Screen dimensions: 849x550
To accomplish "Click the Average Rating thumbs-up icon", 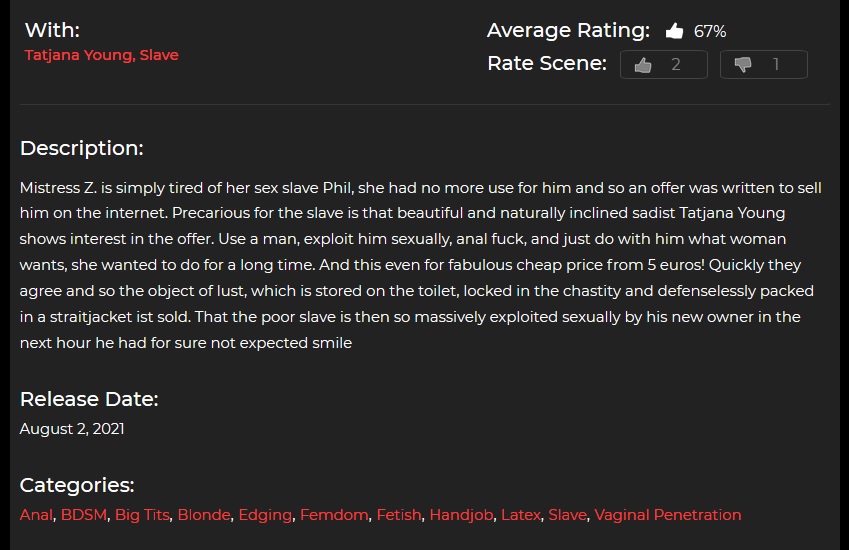I will coord(674,31).
